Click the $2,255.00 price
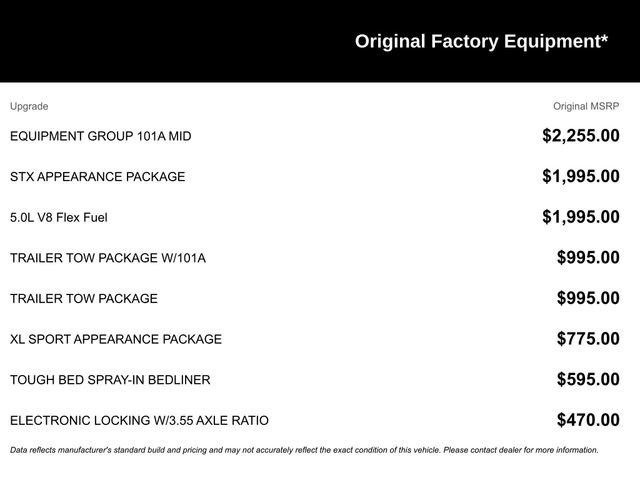 click(x=580, y=136)
